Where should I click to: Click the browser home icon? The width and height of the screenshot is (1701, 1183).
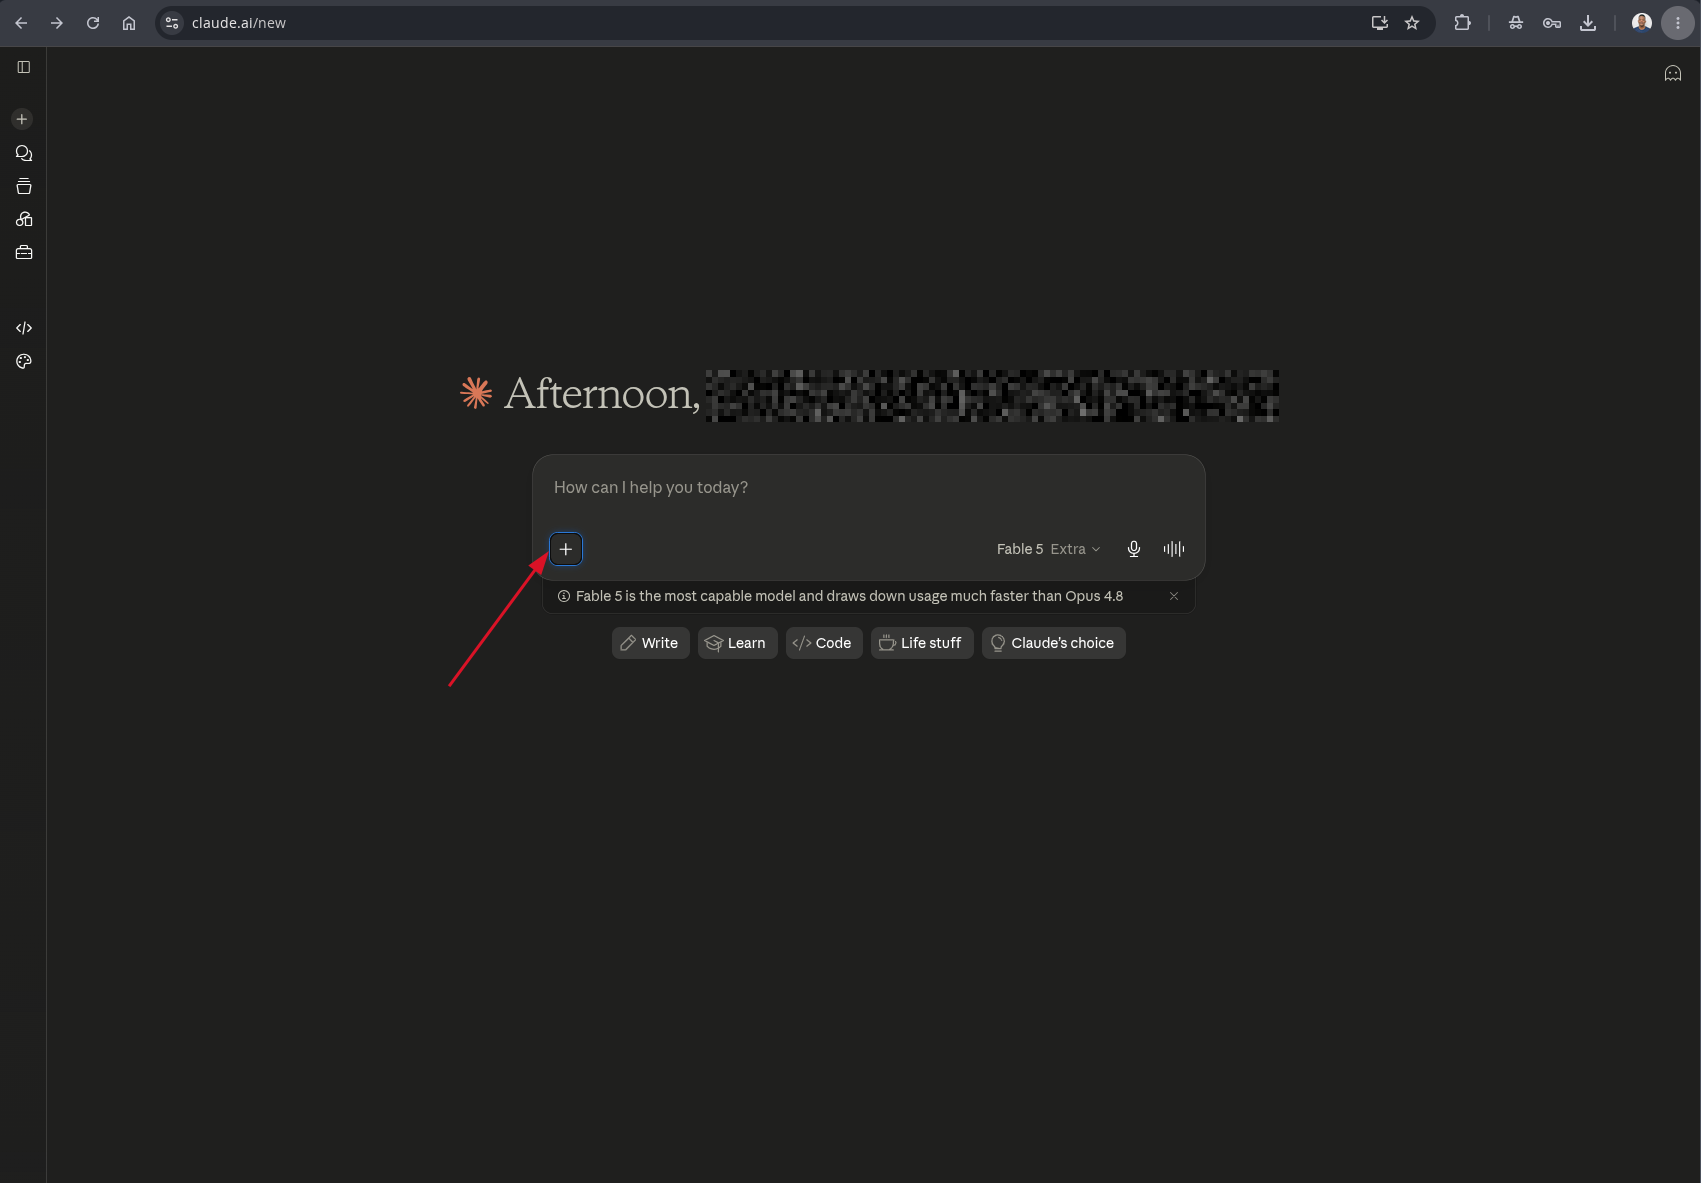click(129, 23)
